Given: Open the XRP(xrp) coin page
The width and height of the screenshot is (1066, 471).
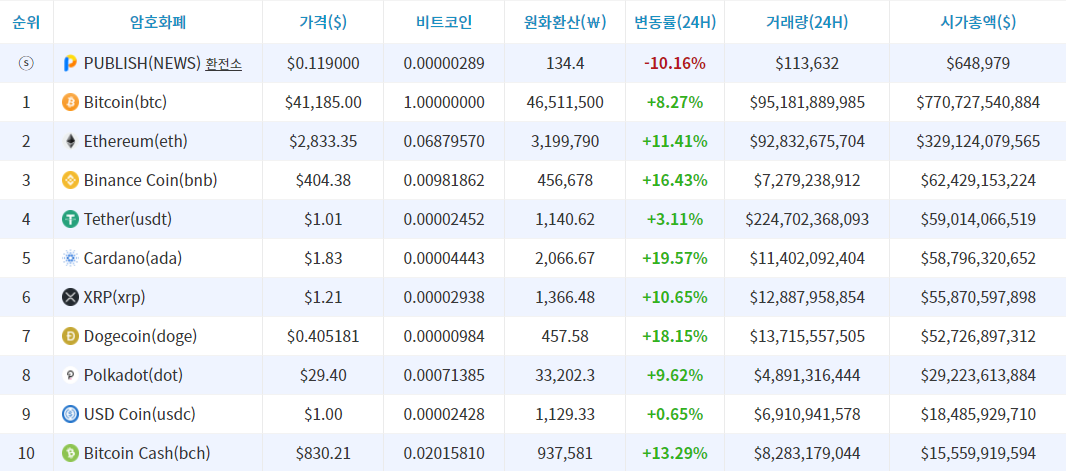Looking at the screenshot, I should tap(114, 297).
